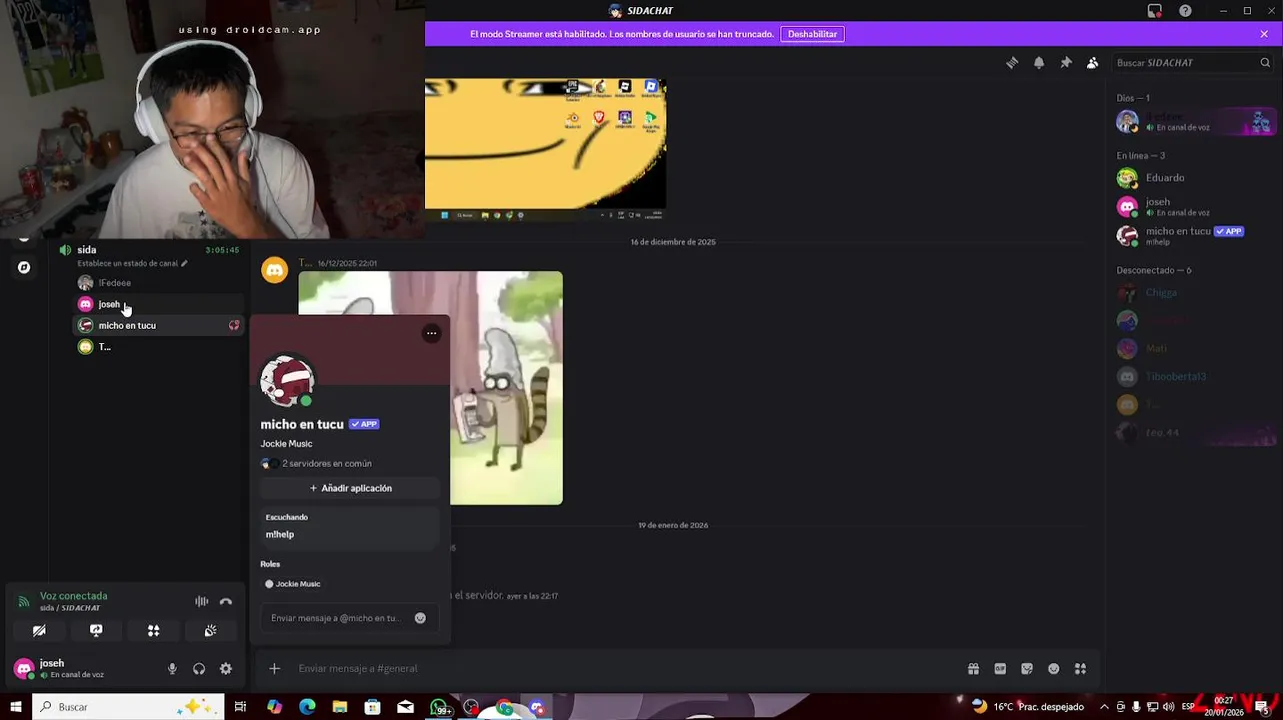Toggle noise suppression waveform icon
The width and height of the screenshot is (1283, 720).
pos(201,601)
